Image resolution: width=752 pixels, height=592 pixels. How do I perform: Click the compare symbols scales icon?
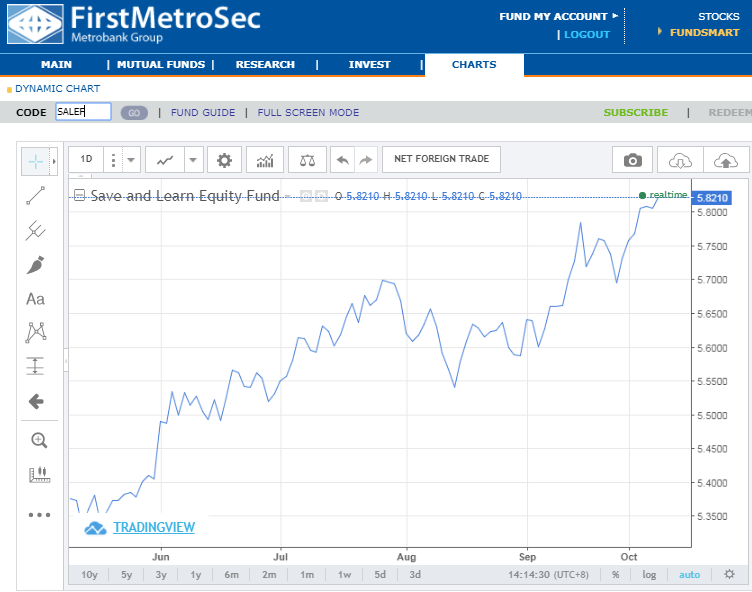[x=307, y=160]
